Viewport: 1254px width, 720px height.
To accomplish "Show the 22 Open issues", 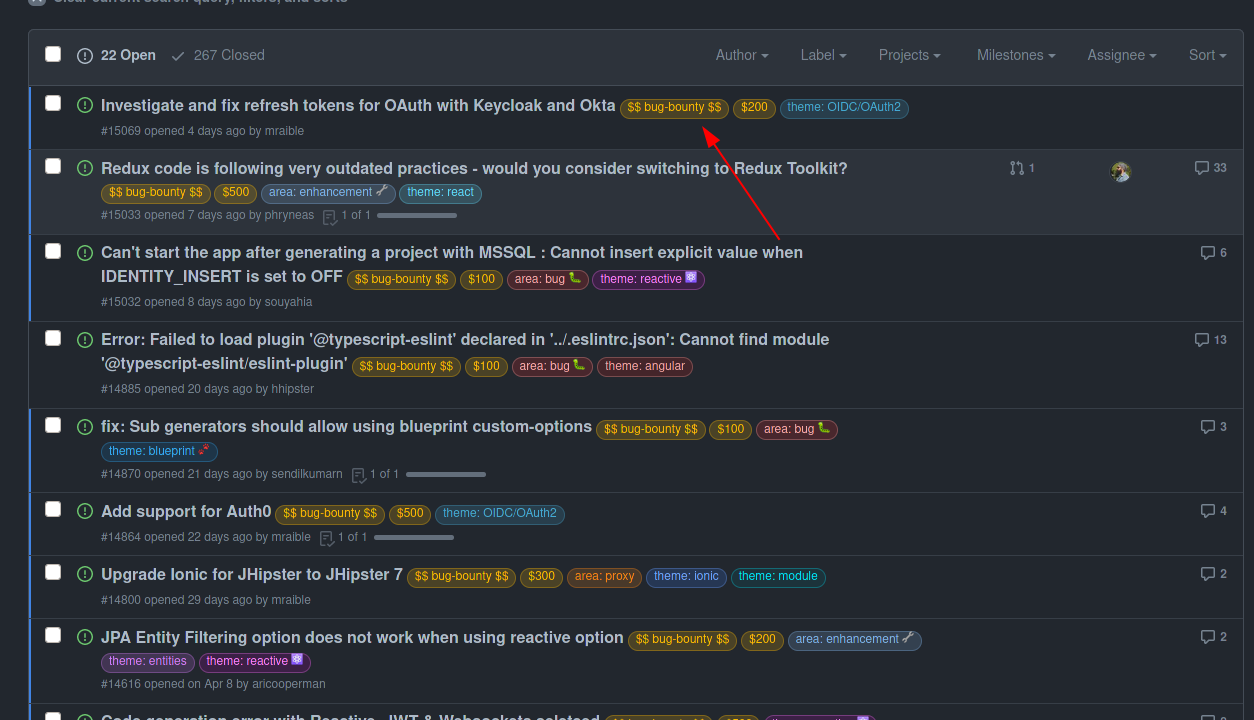I will pos(117,55).
